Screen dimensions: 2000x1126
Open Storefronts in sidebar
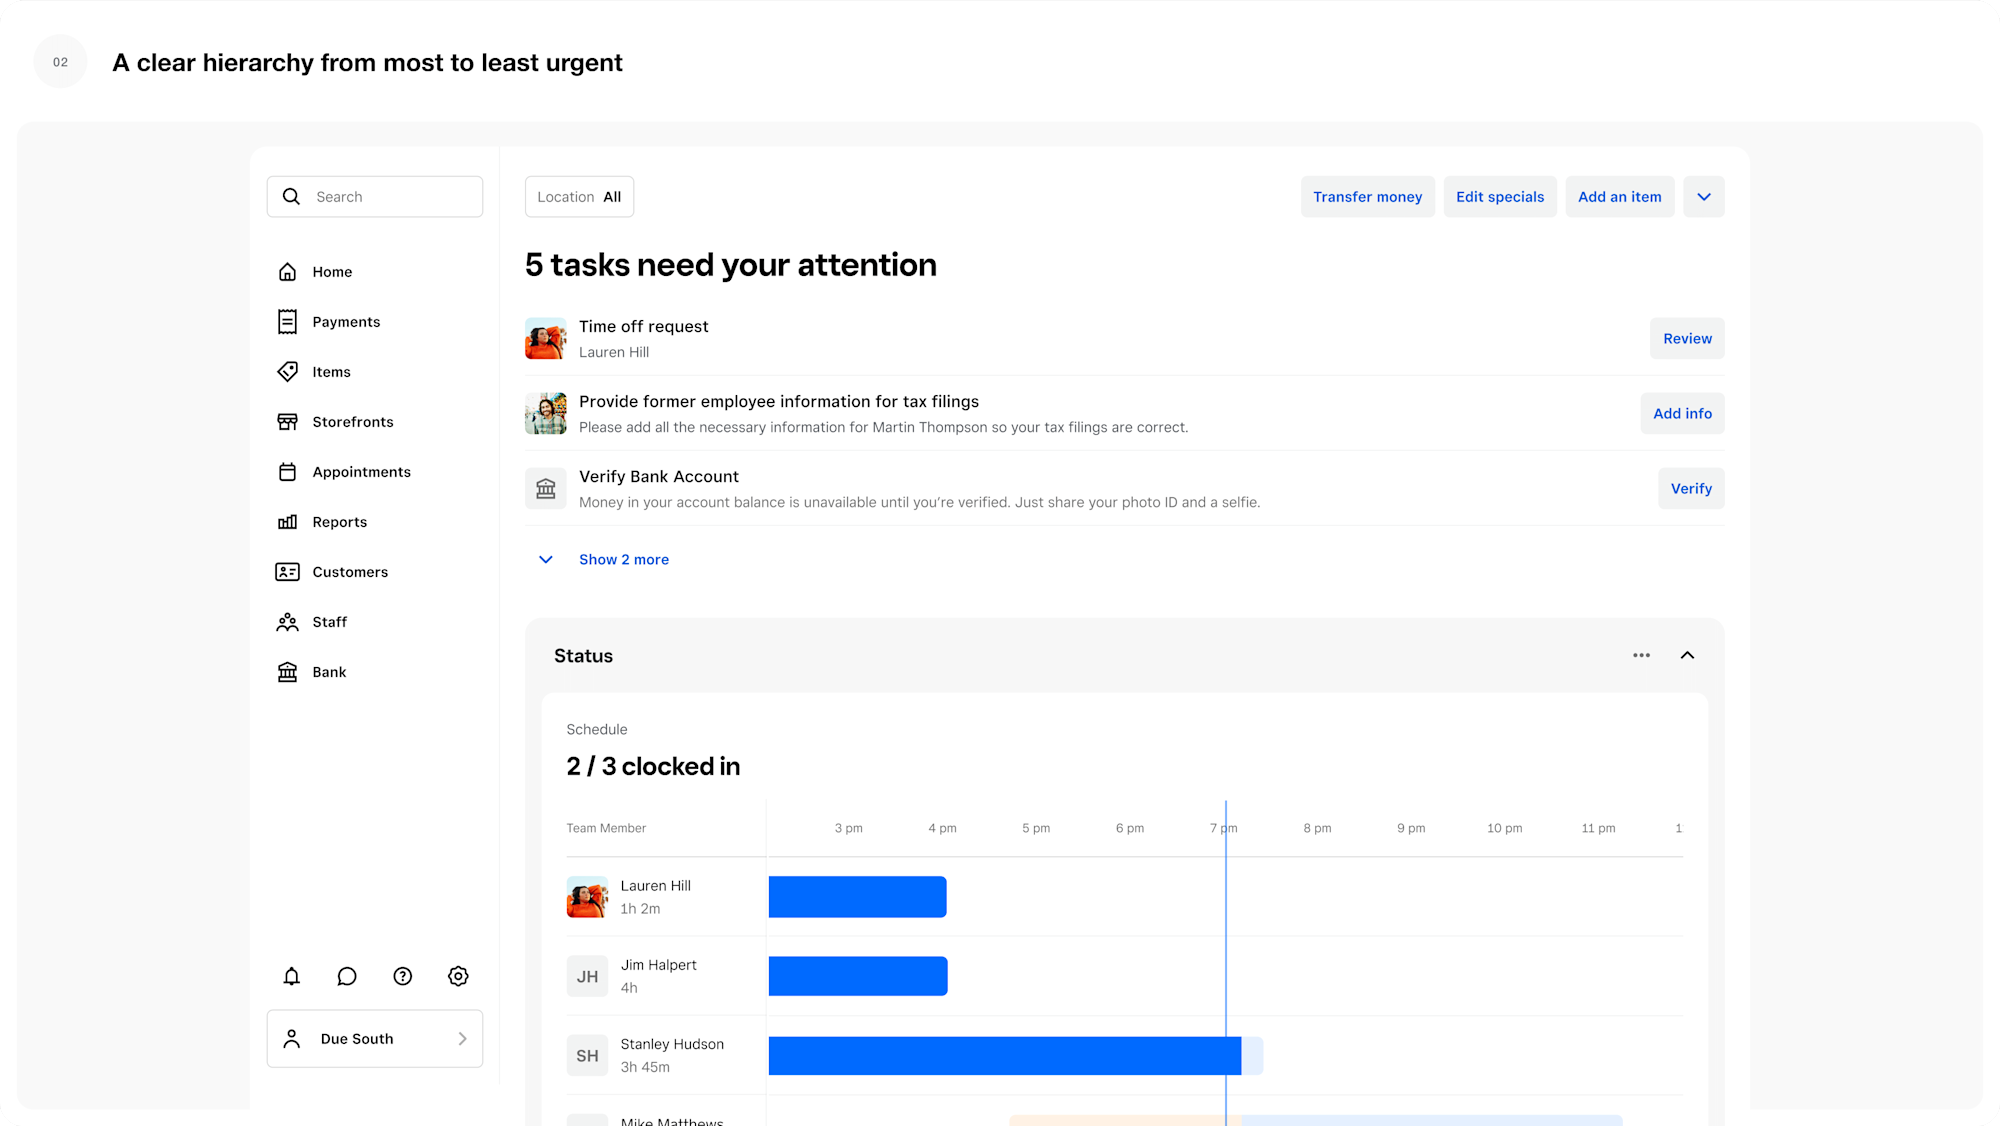click(x=353, y=422)
